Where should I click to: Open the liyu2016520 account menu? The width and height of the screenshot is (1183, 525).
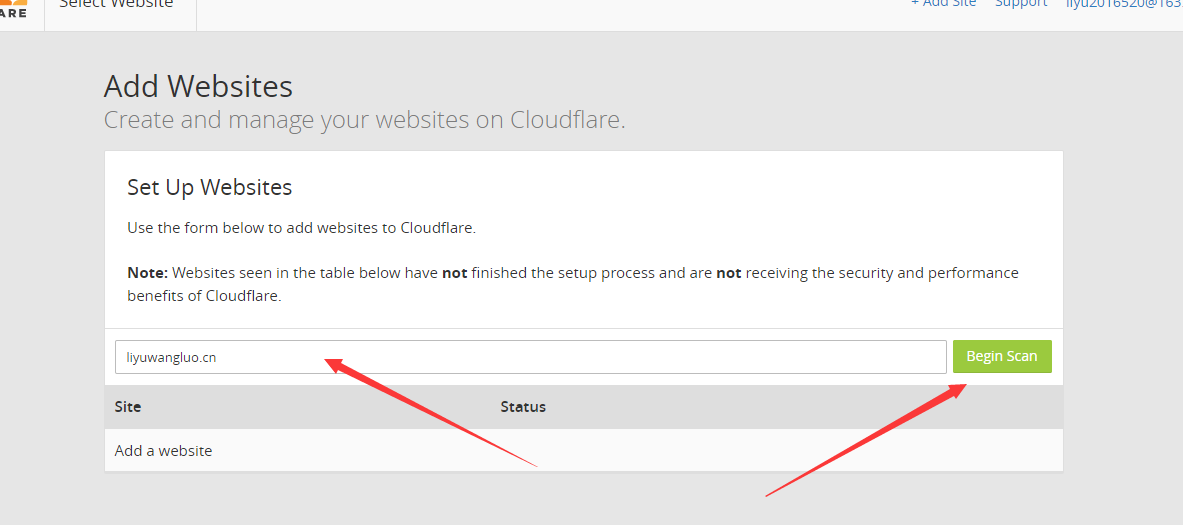point(1124,5)
